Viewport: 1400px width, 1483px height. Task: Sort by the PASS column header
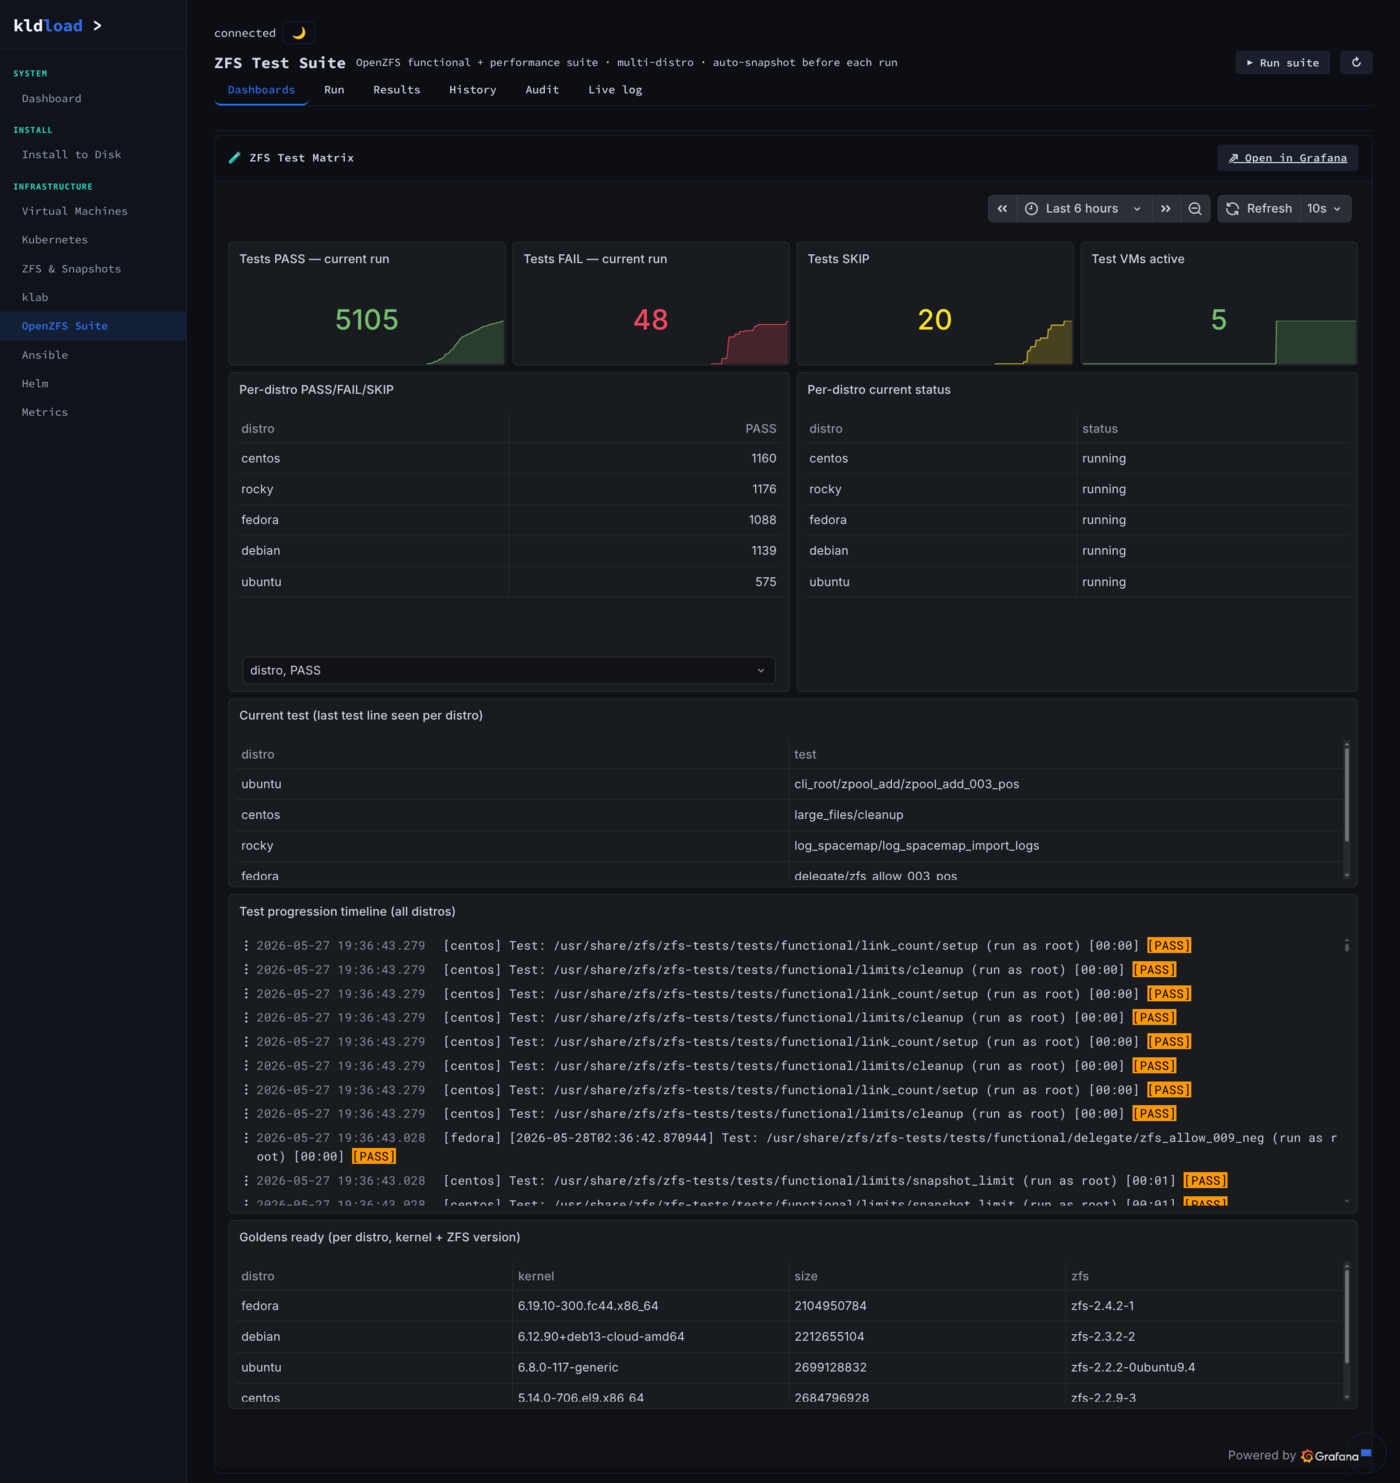pyautogui.click(x=760, y=429)
